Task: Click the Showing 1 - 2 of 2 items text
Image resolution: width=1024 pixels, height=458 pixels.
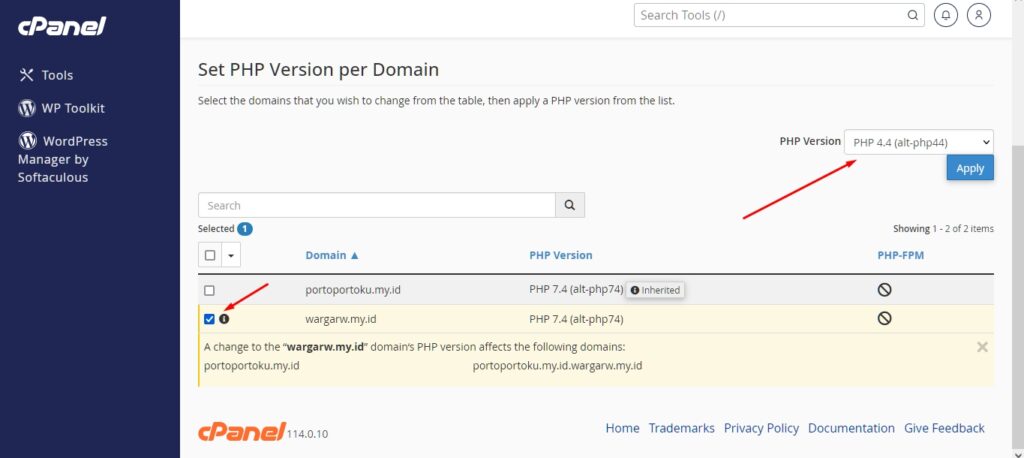Action: 944,229
